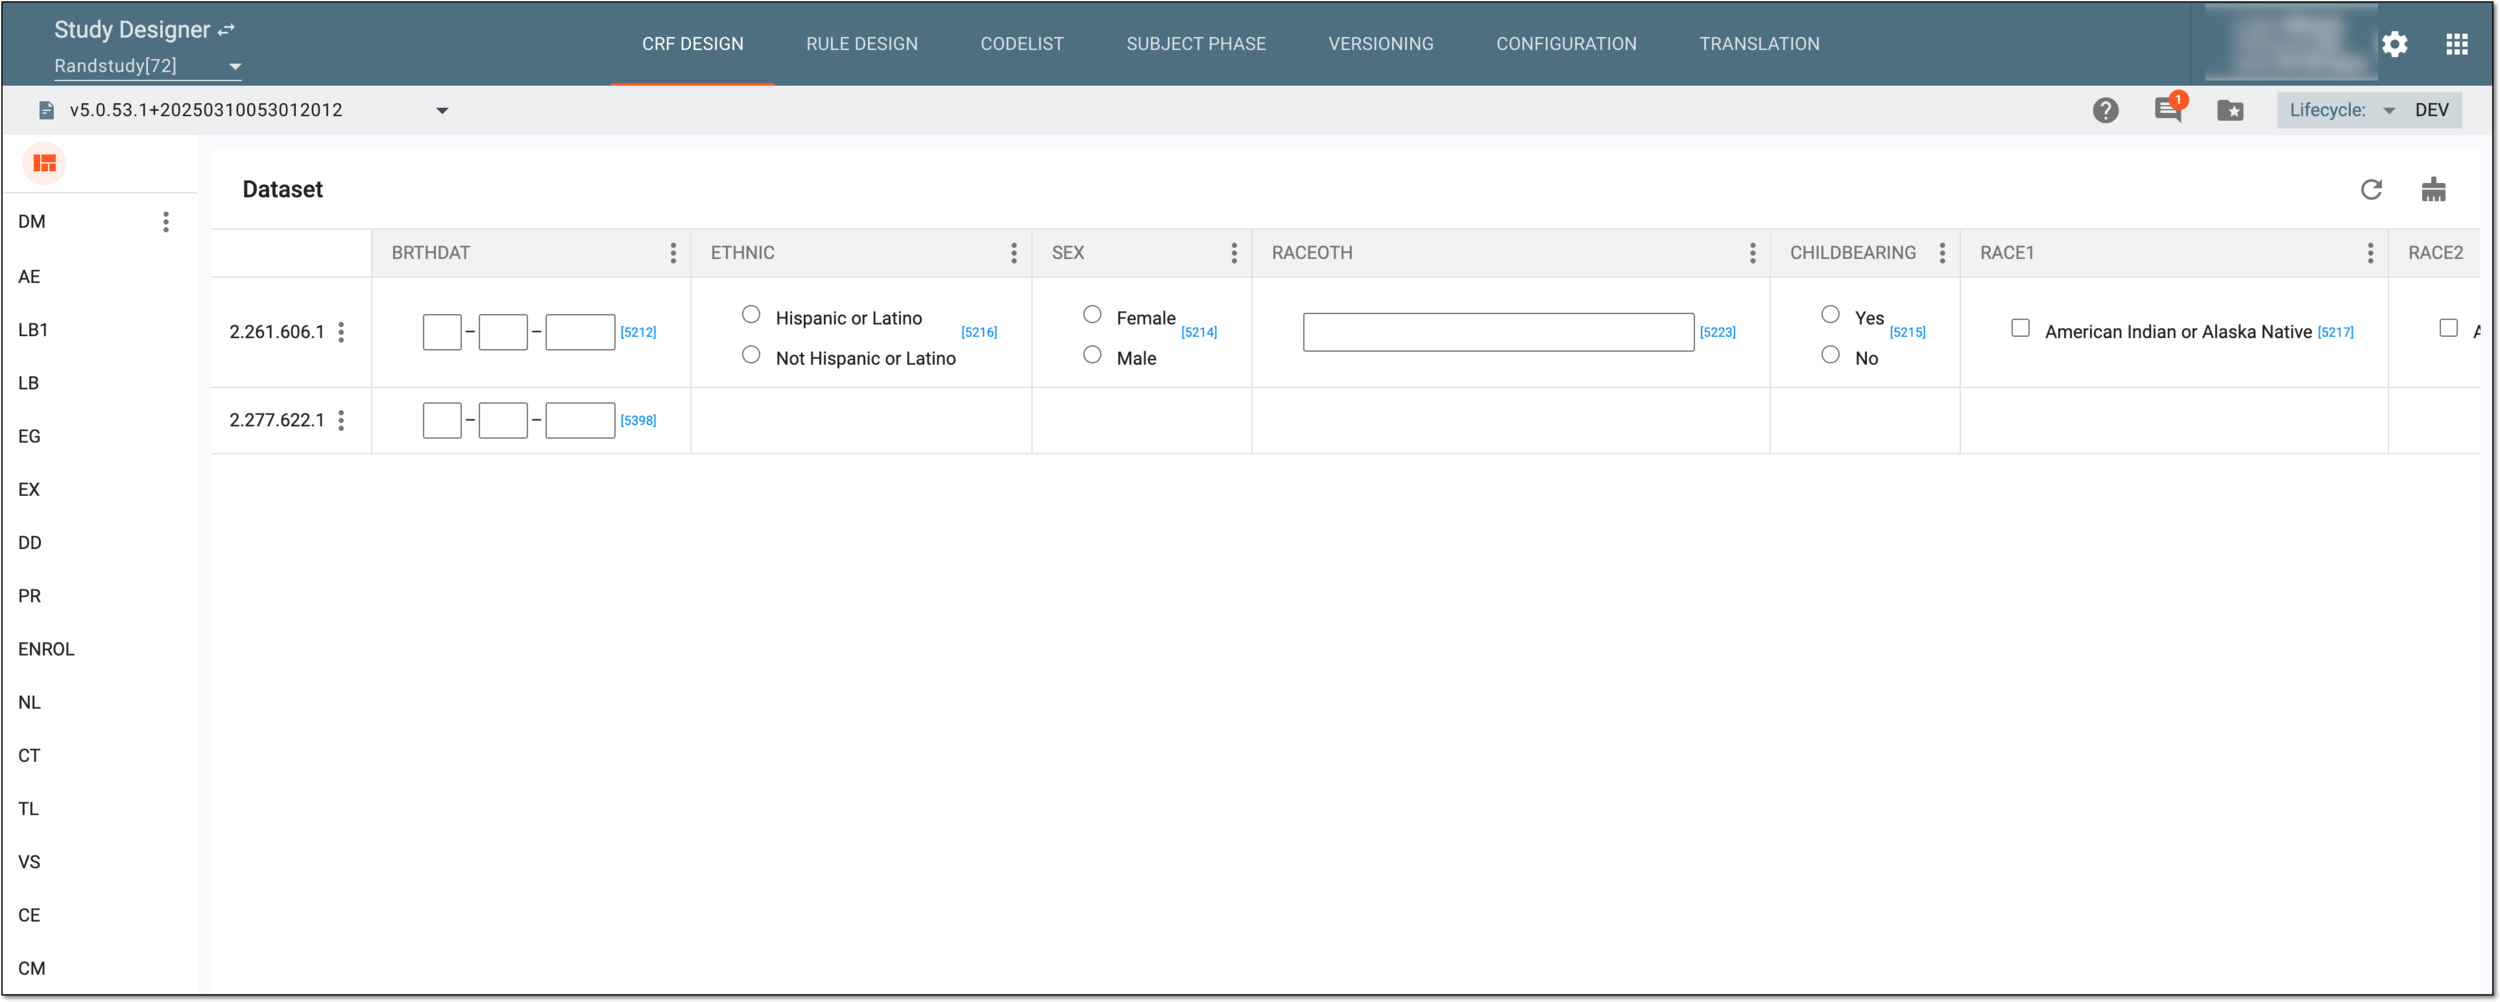This screenshot has height=1002, width=2500.
Task: Select the AE form in sidebar
Action: coord(29,277)
